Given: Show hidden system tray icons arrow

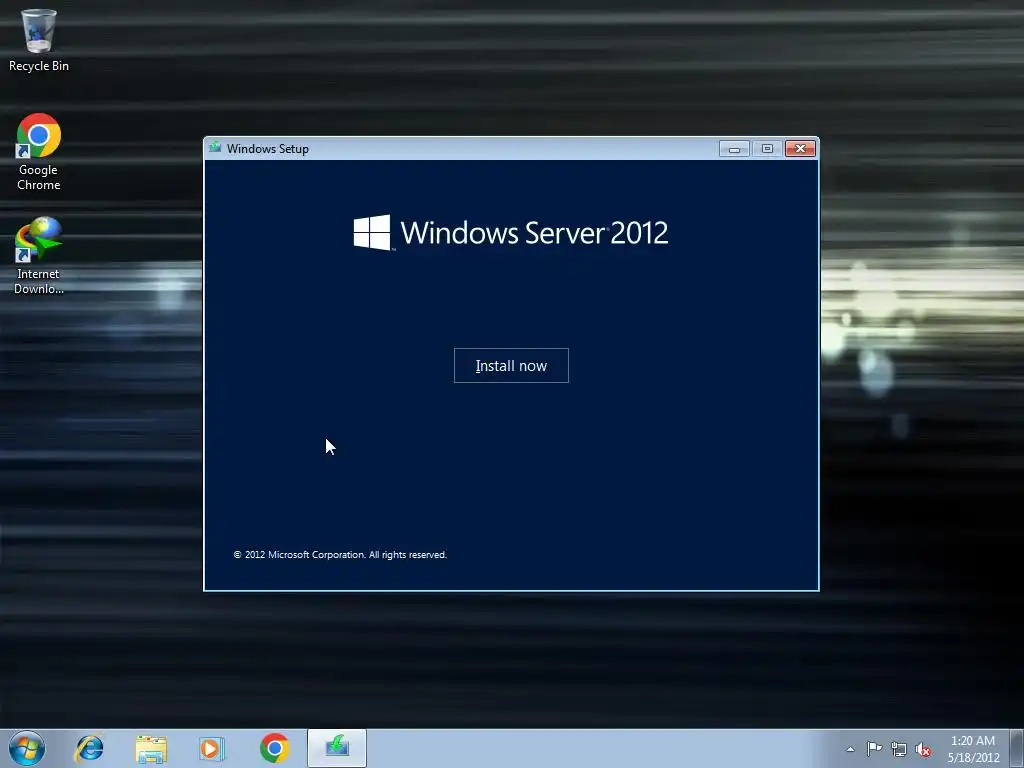Looking at the screenshot, I should [850, 749].
